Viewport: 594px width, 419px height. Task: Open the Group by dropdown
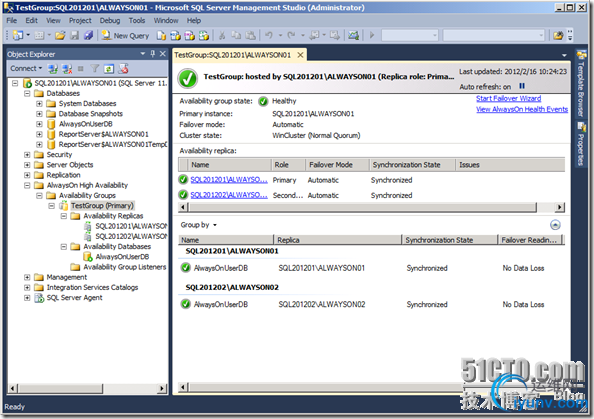click(199, 225)
